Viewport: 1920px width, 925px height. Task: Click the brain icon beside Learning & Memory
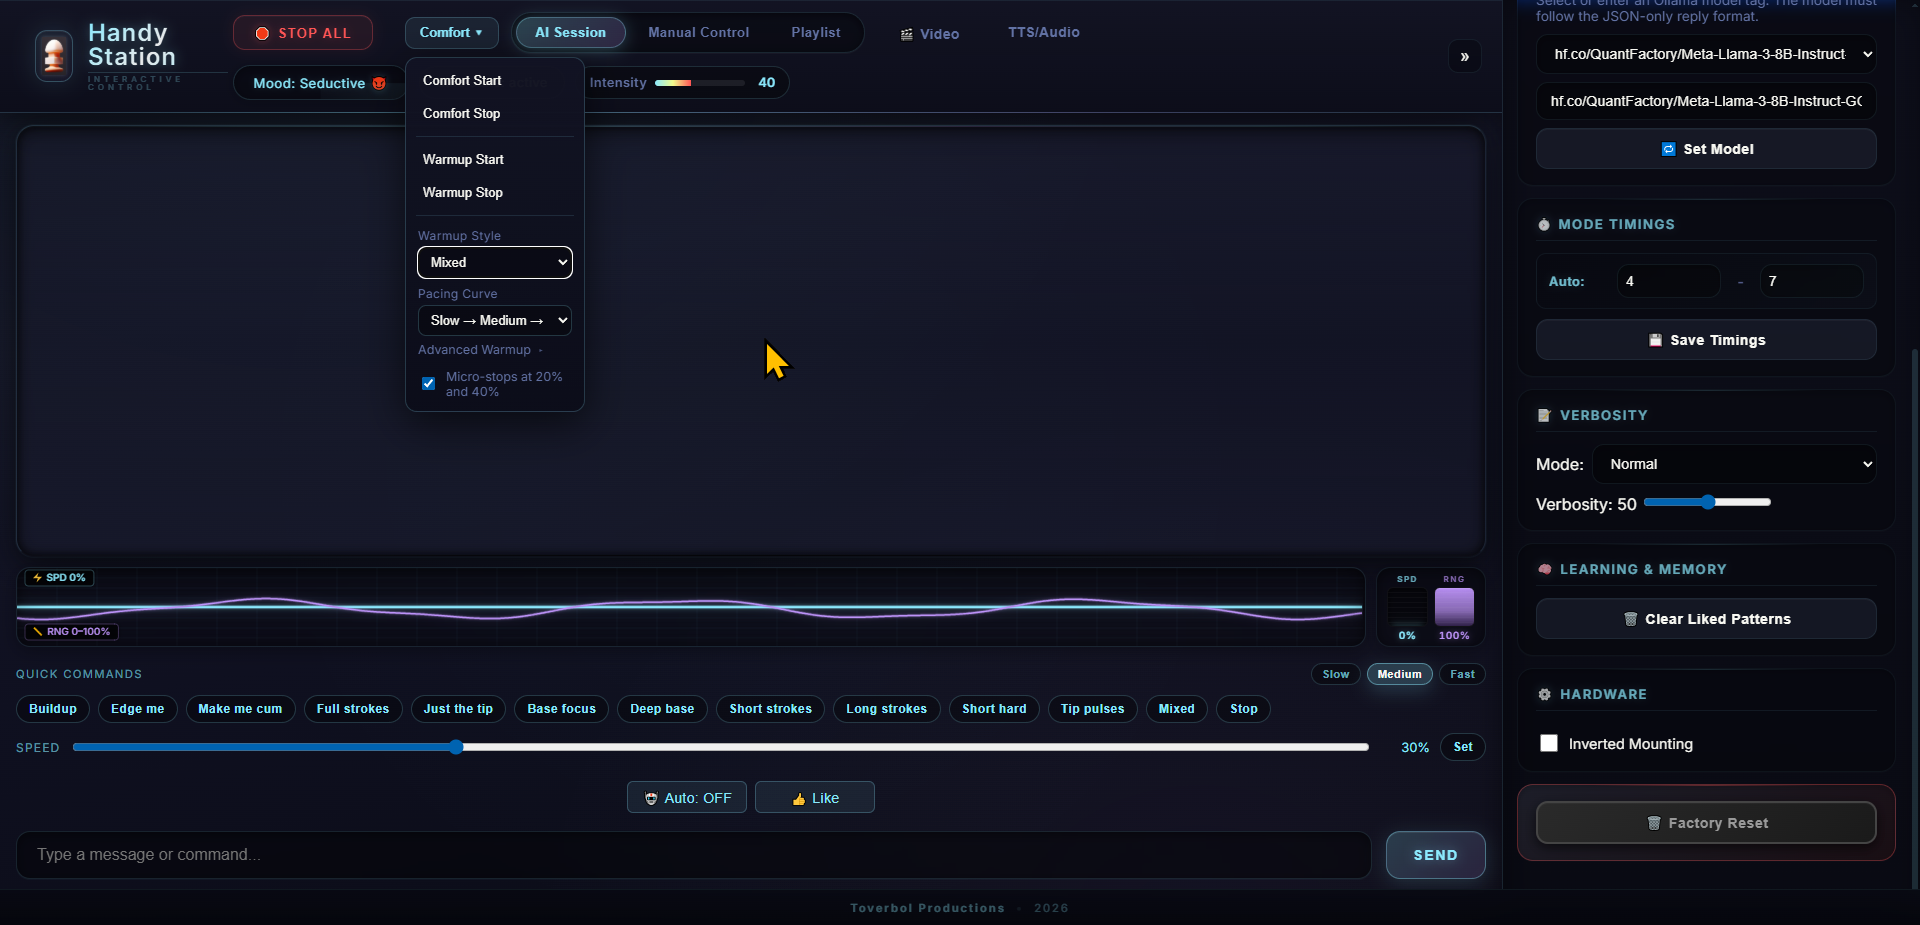tap(1545, 569)
